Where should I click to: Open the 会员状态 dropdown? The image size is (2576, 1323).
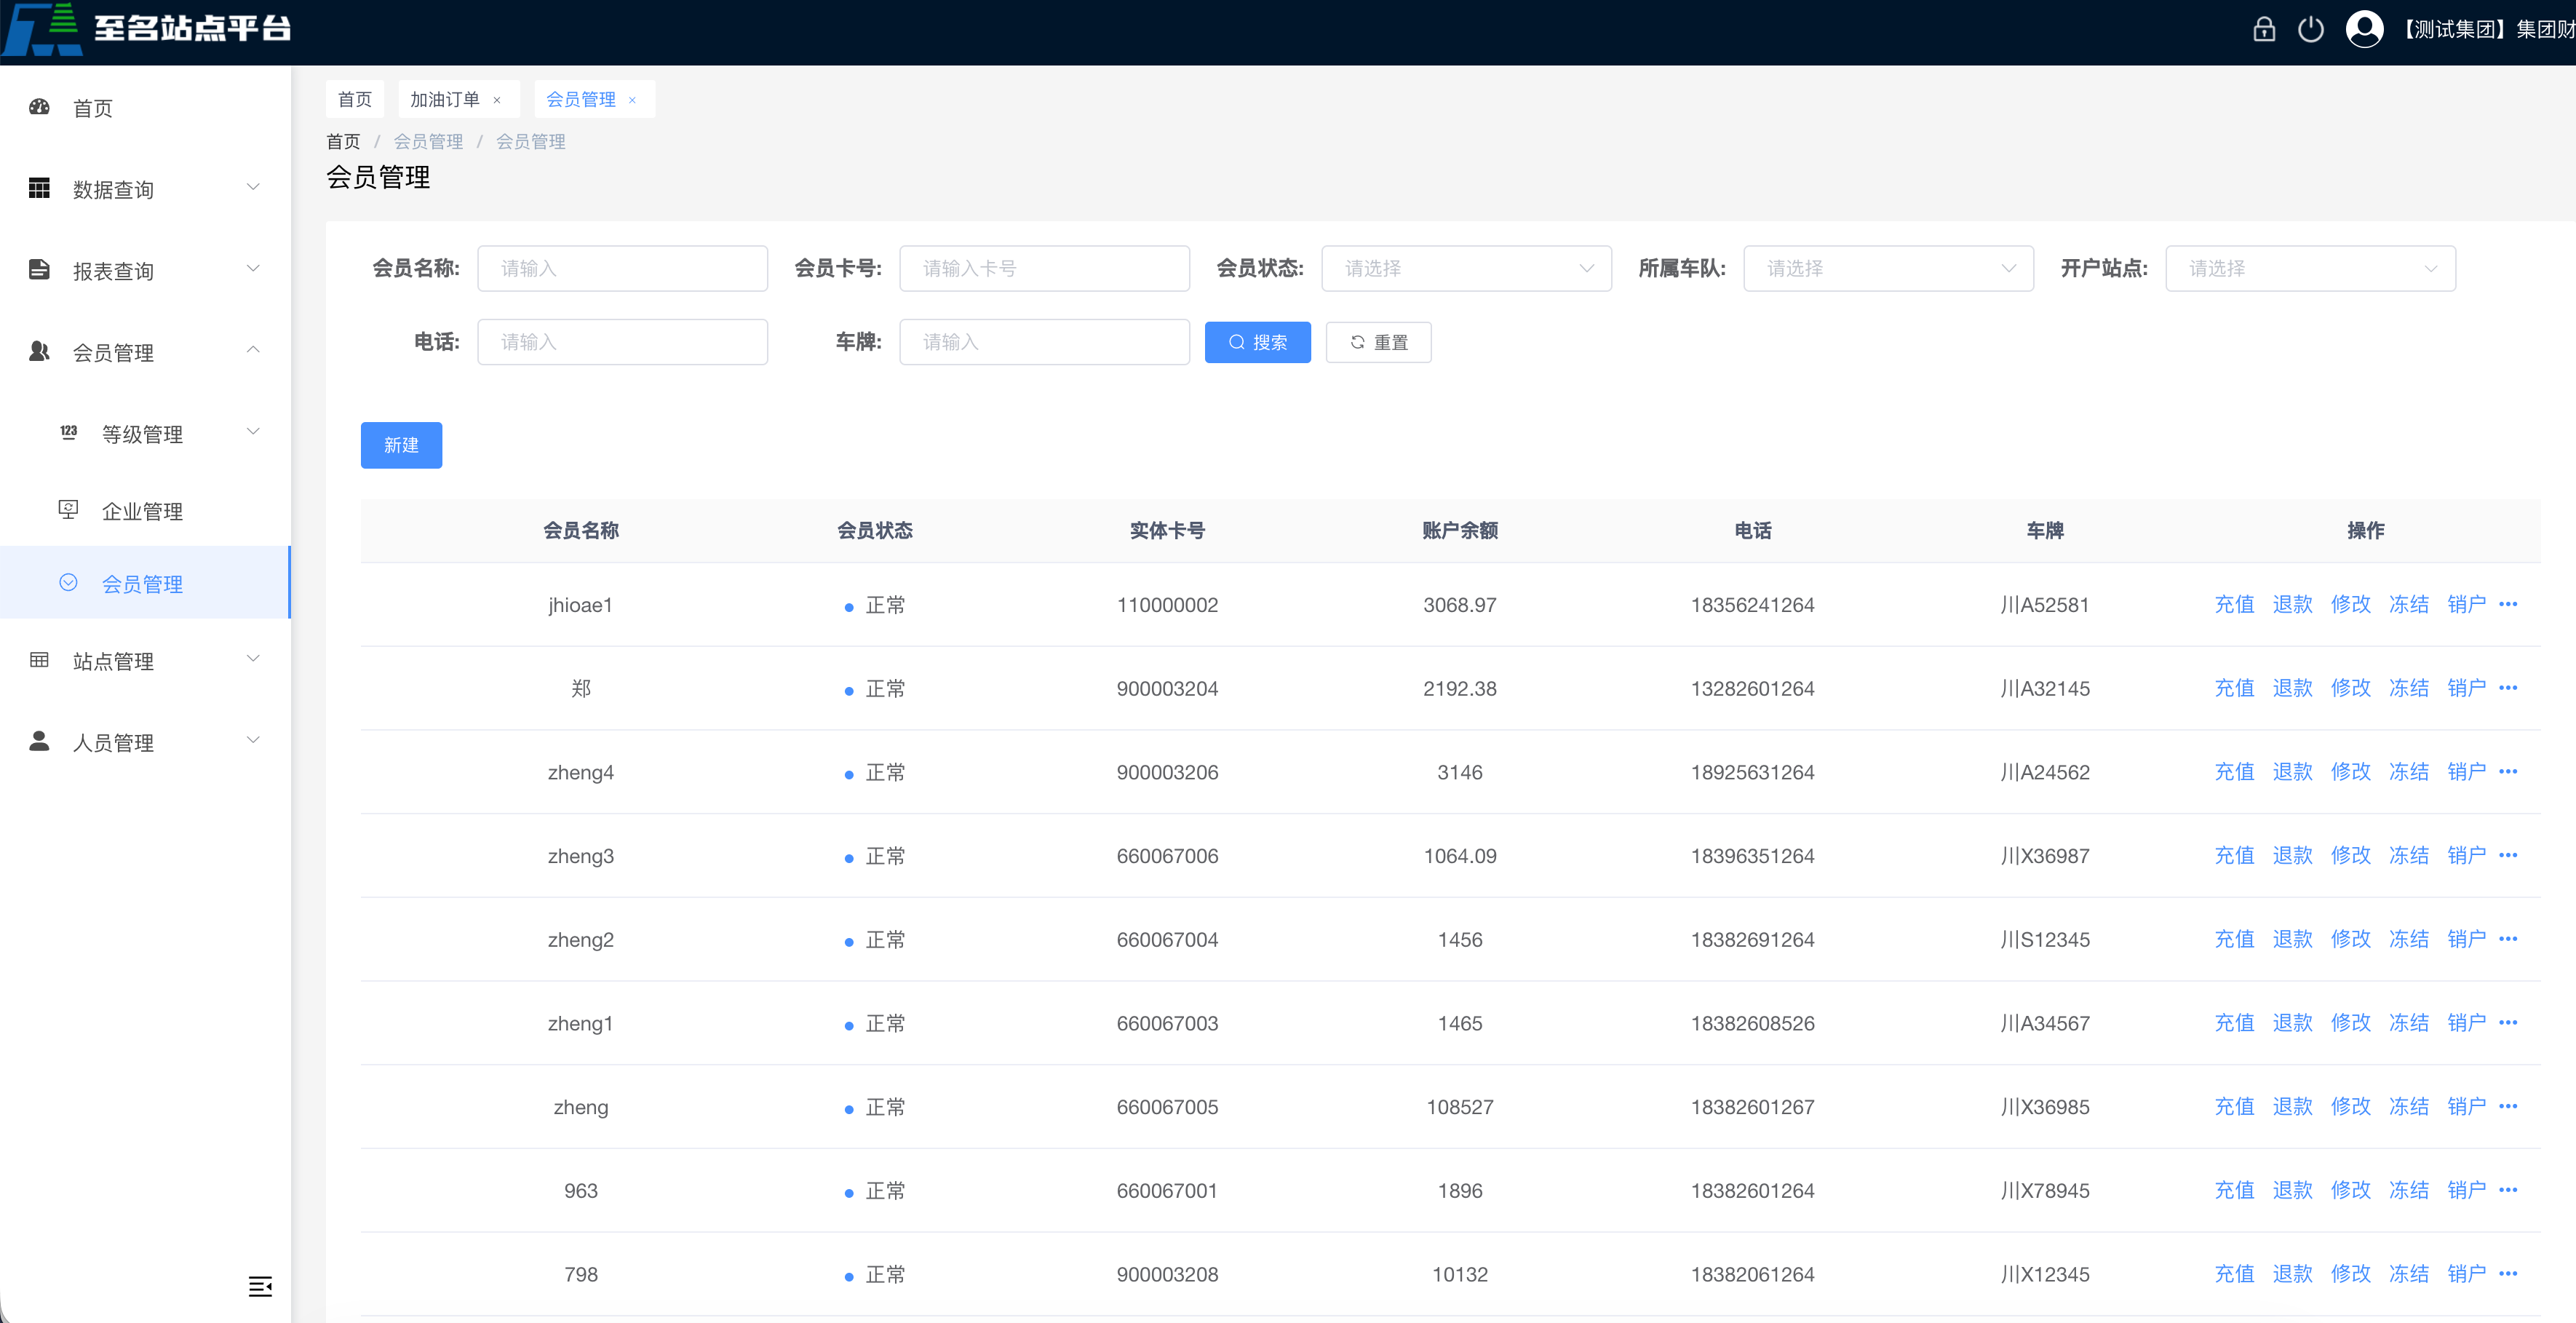[x=1466, y=268]
